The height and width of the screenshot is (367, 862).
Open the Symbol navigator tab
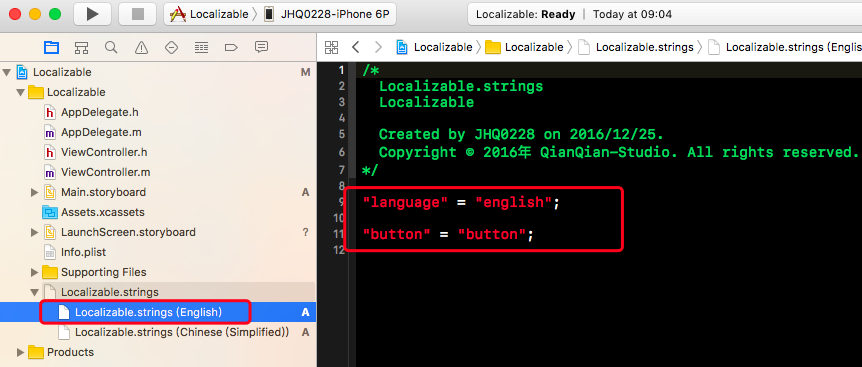pos(81,48)
